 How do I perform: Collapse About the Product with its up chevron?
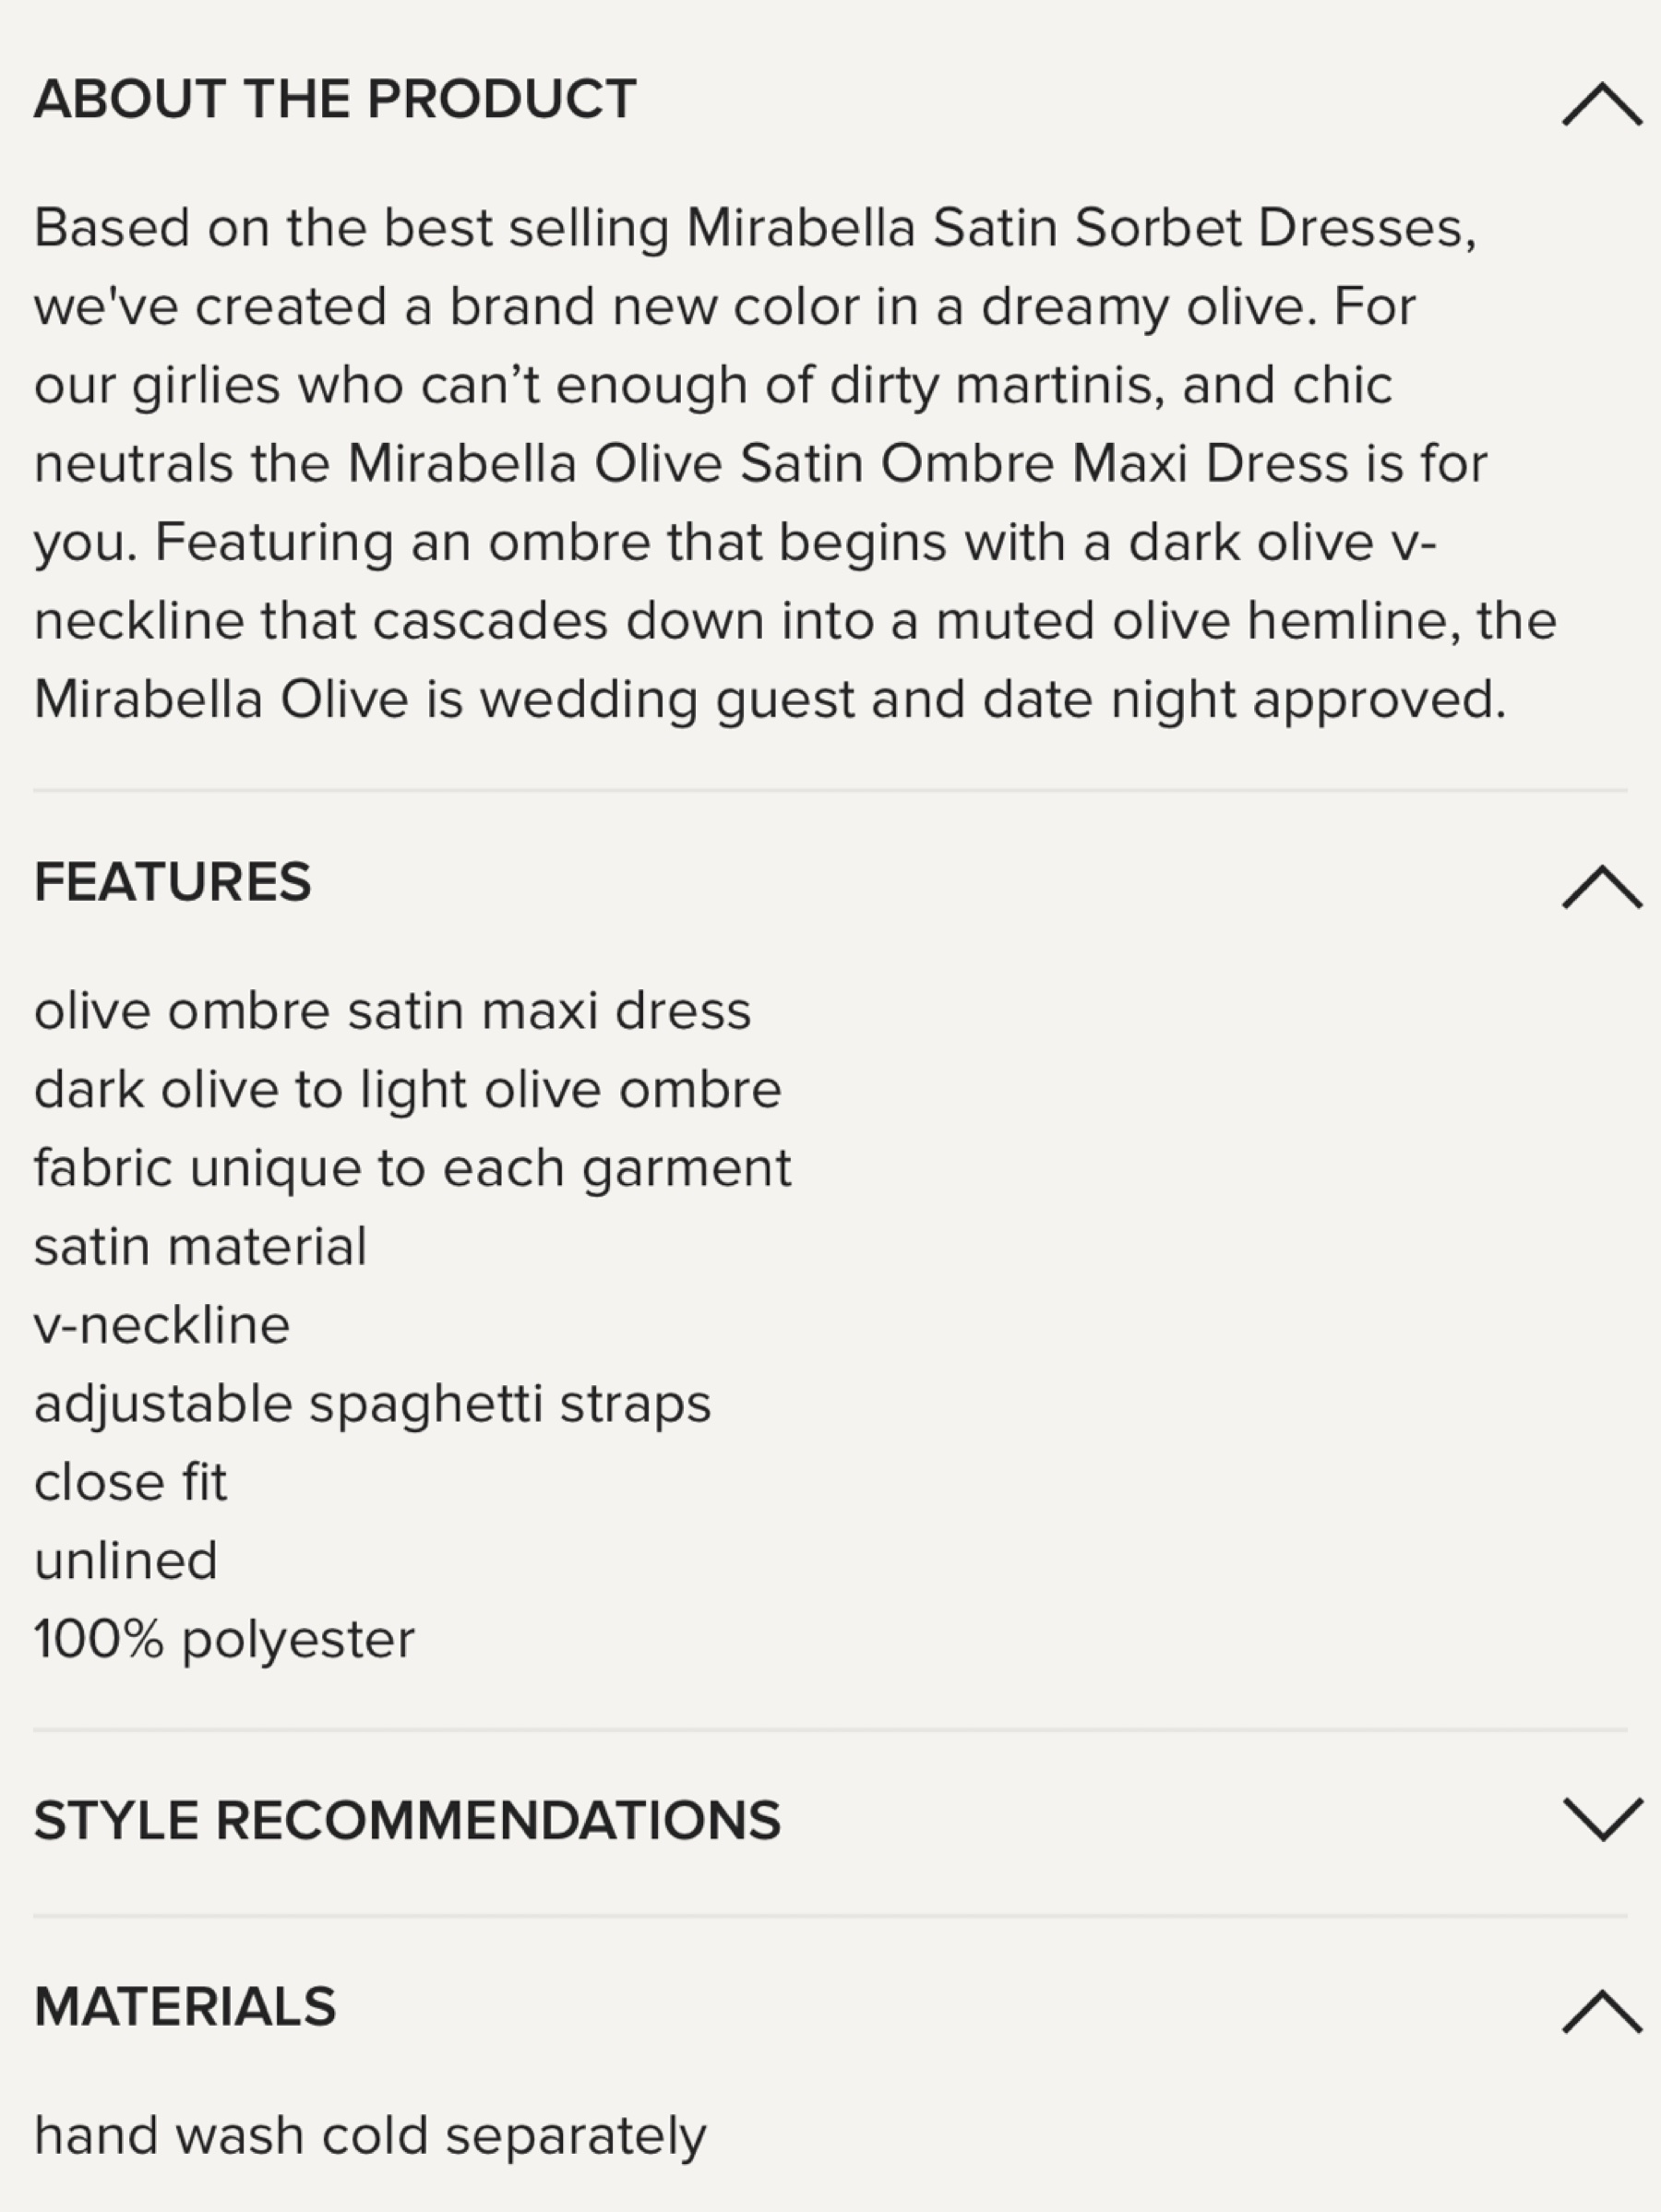pos(1601,104)
